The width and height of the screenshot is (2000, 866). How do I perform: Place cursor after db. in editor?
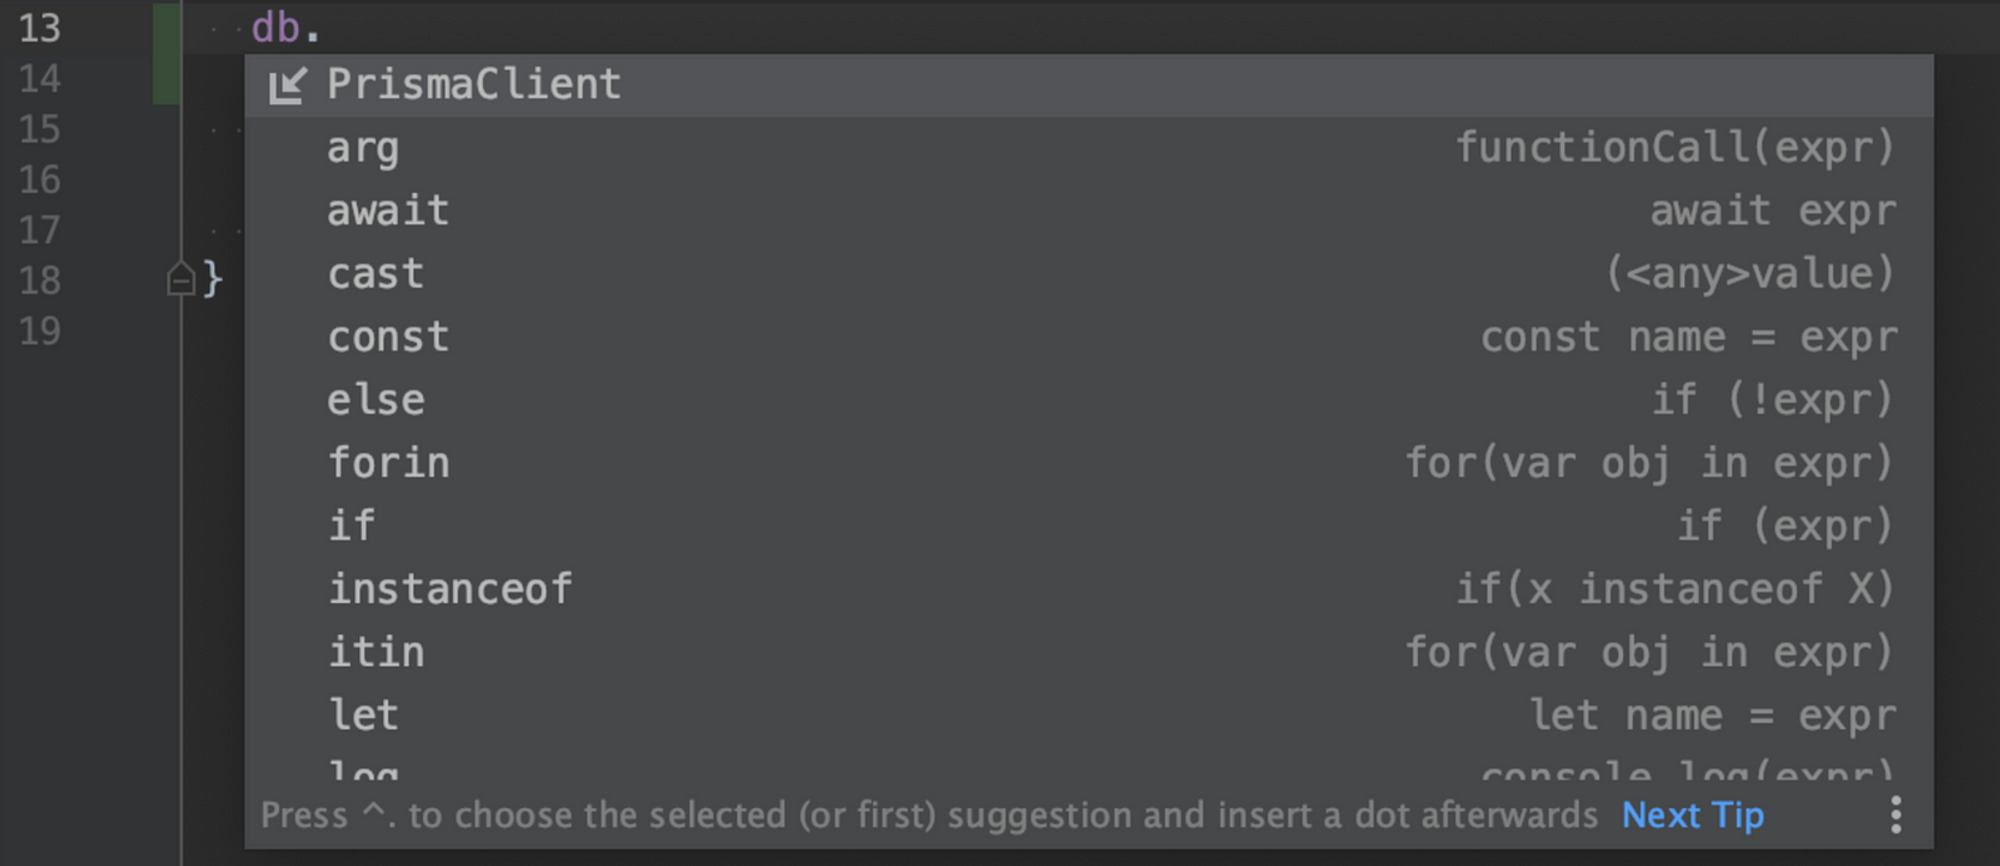[322, 28]
